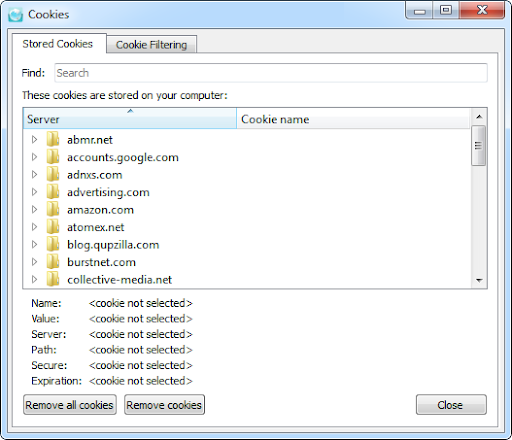
Task: Select the burstnet.com row
Action: 247,262
